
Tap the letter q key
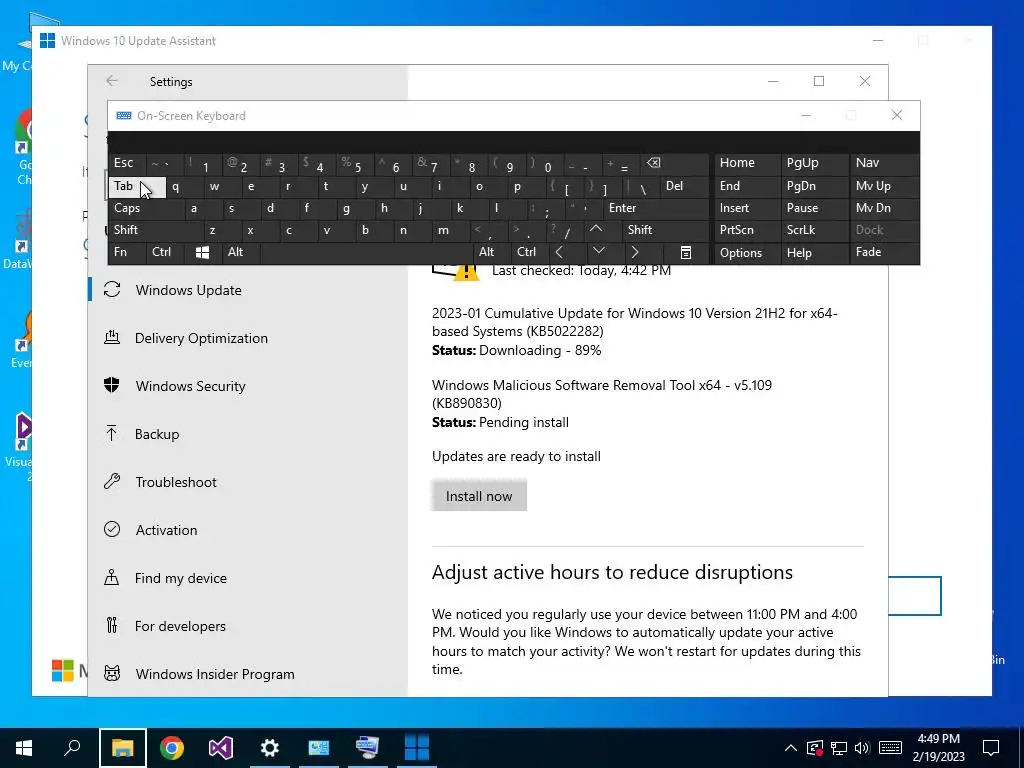click(x=184, y=187)
